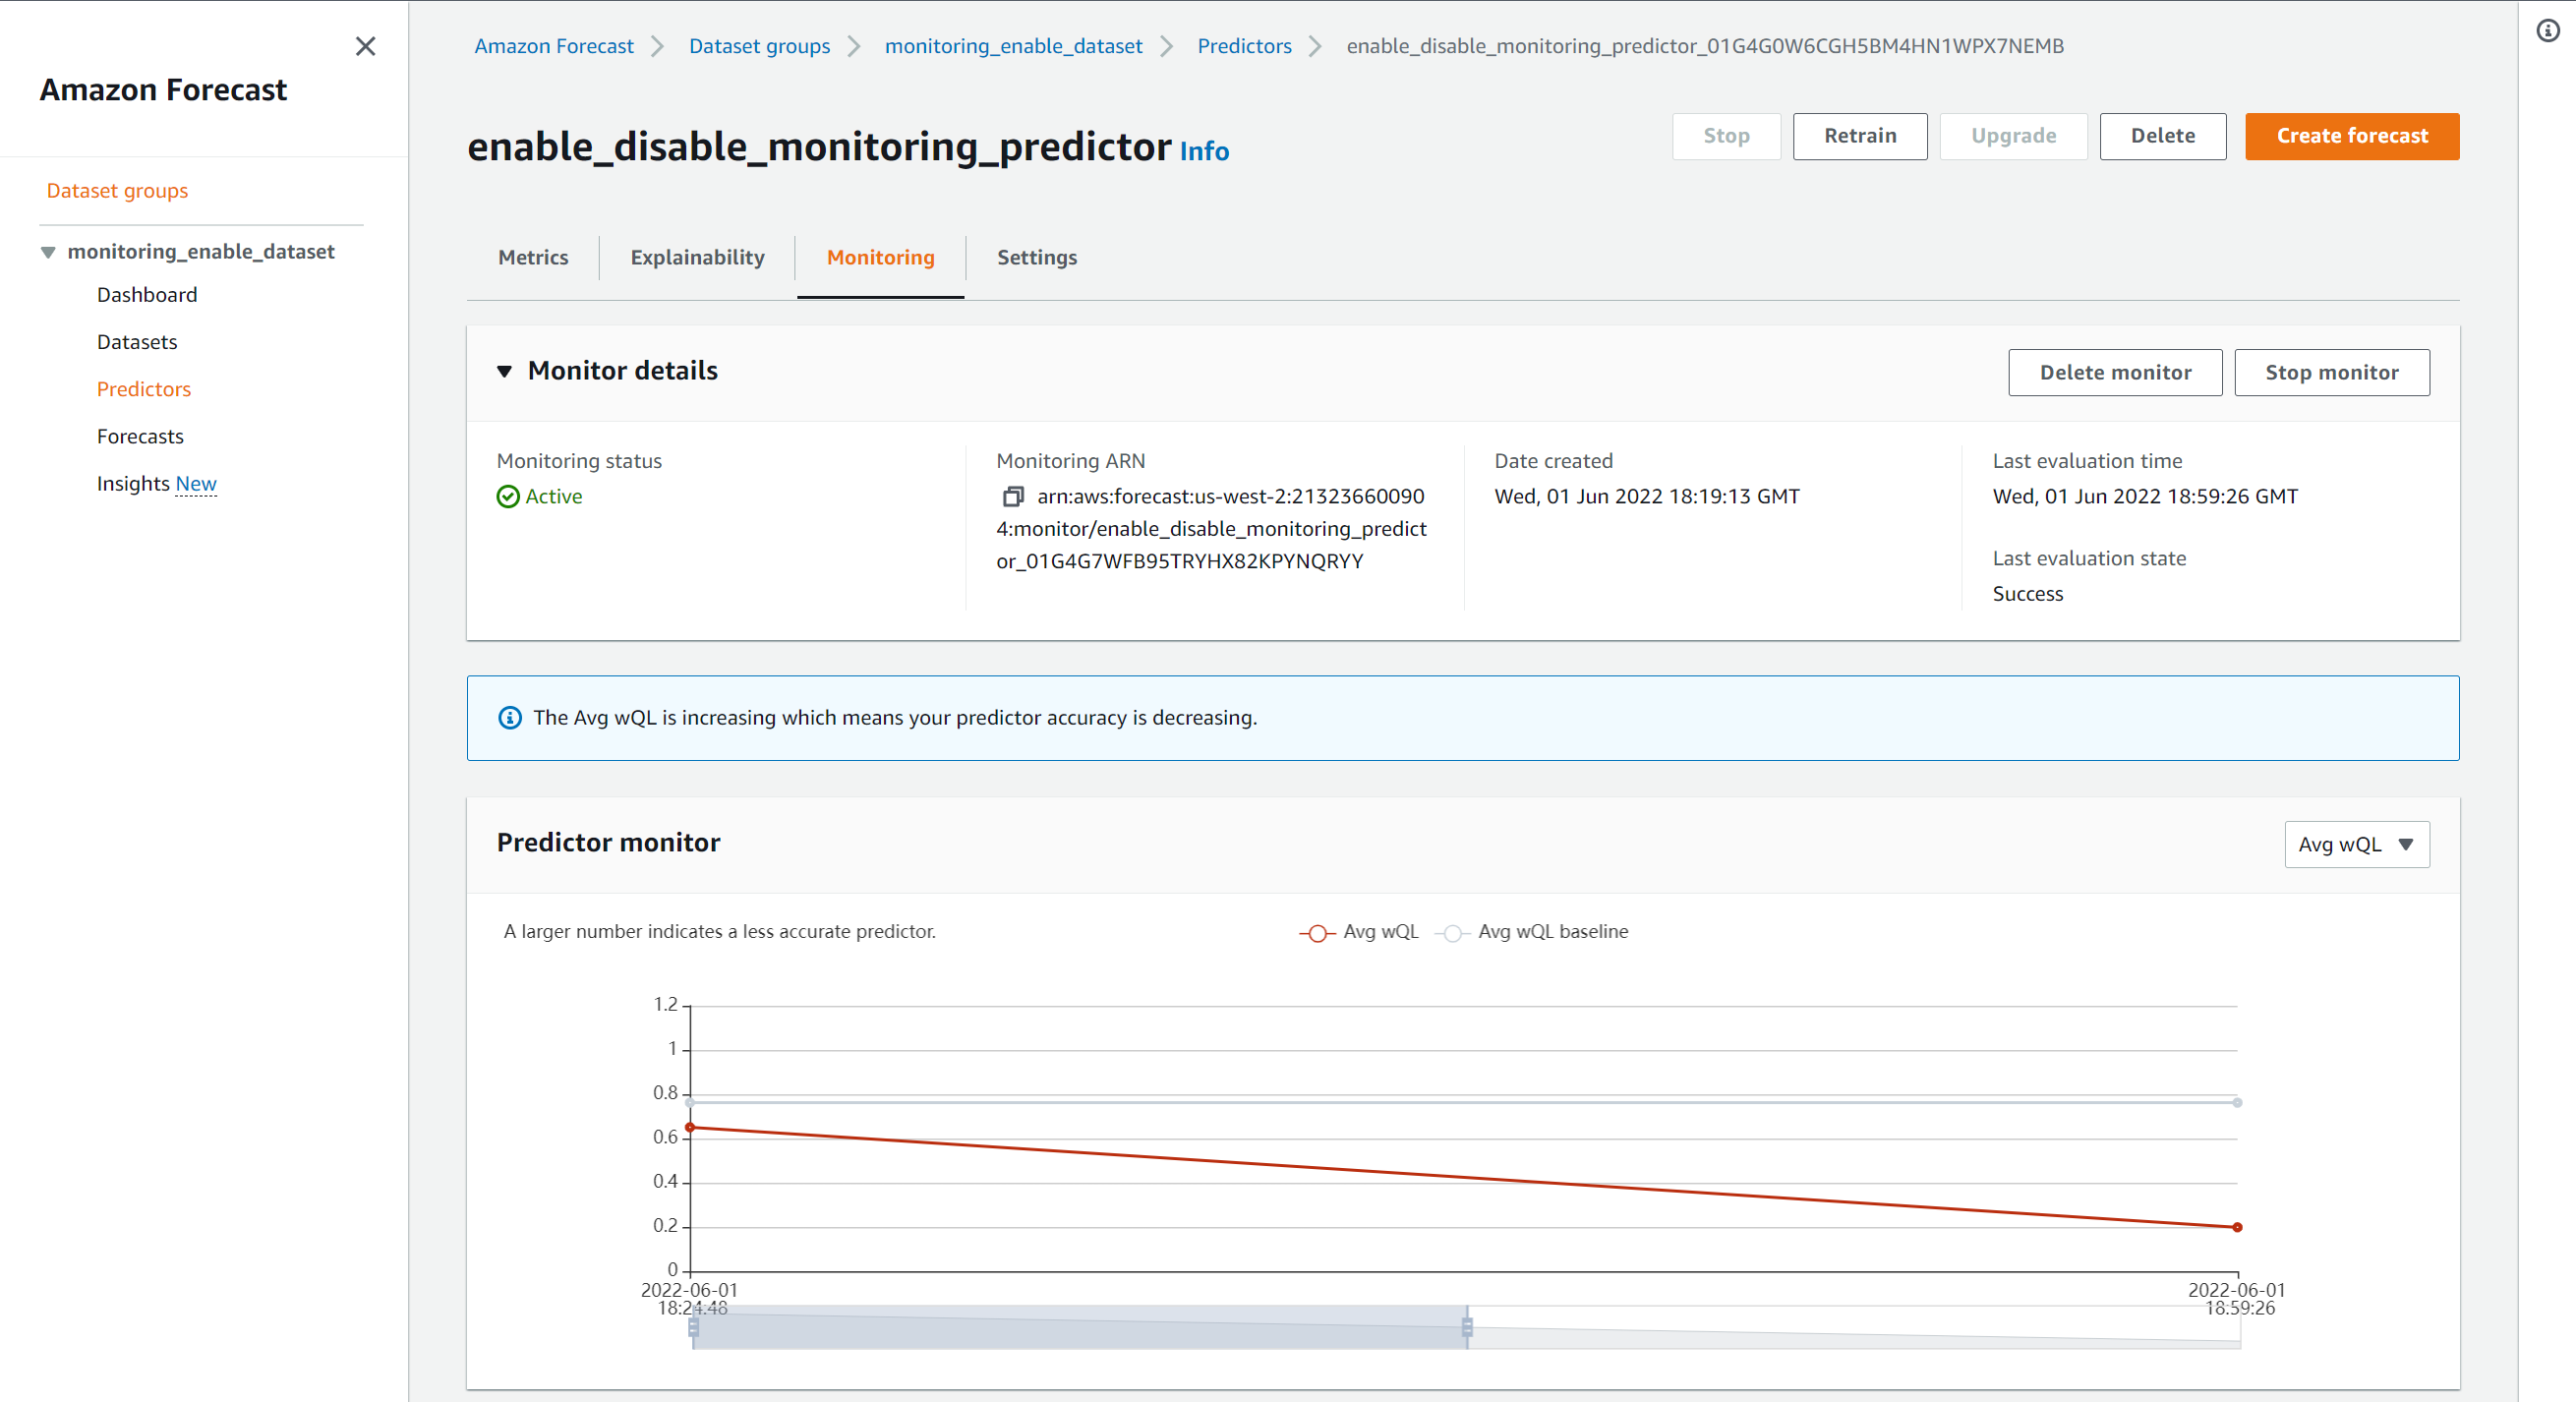Click the right handle of the chart range slider
This screenshot has height=1402, width=2576.
[x=1467, y=1327]
